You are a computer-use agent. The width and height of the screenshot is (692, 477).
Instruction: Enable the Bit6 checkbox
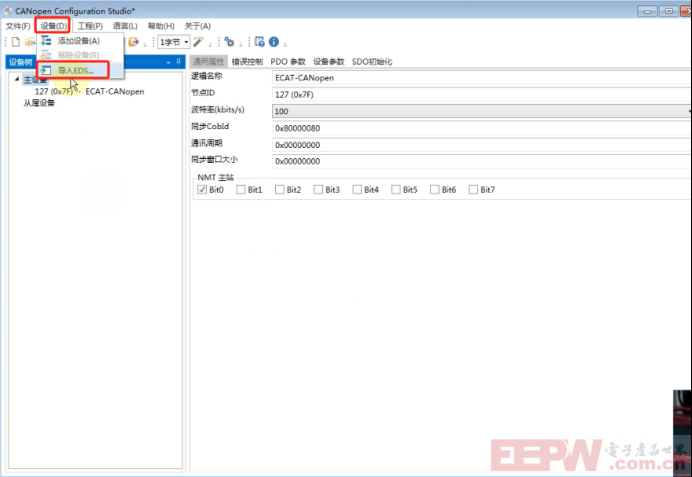435,190
